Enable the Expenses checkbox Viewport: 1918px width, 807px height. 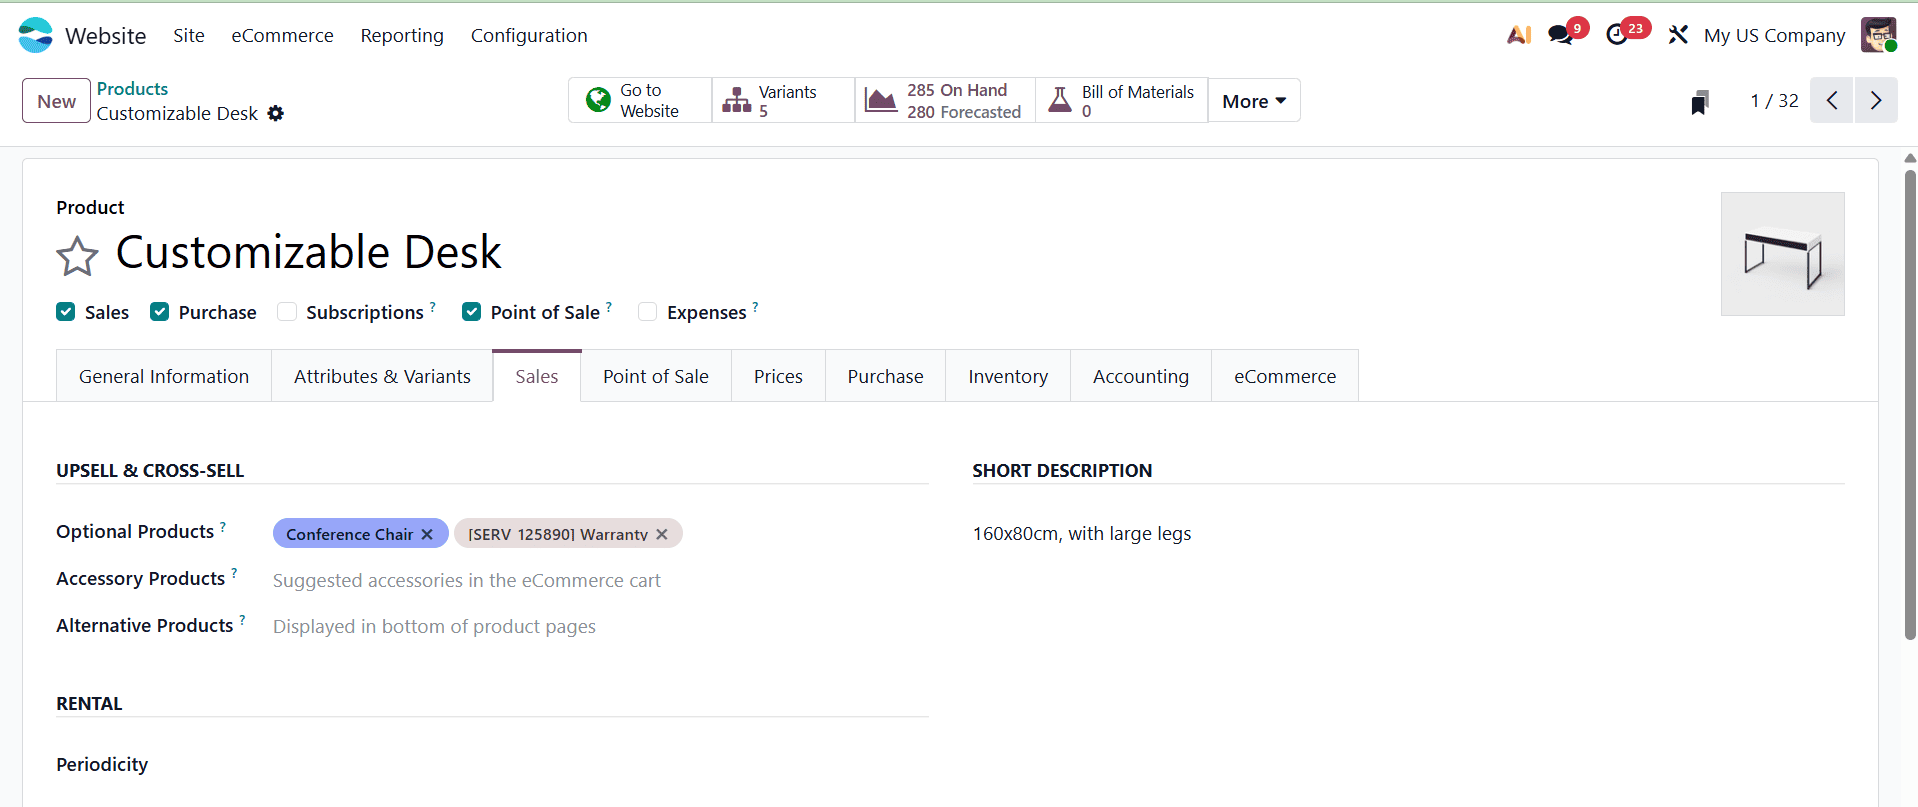[648, 312]
